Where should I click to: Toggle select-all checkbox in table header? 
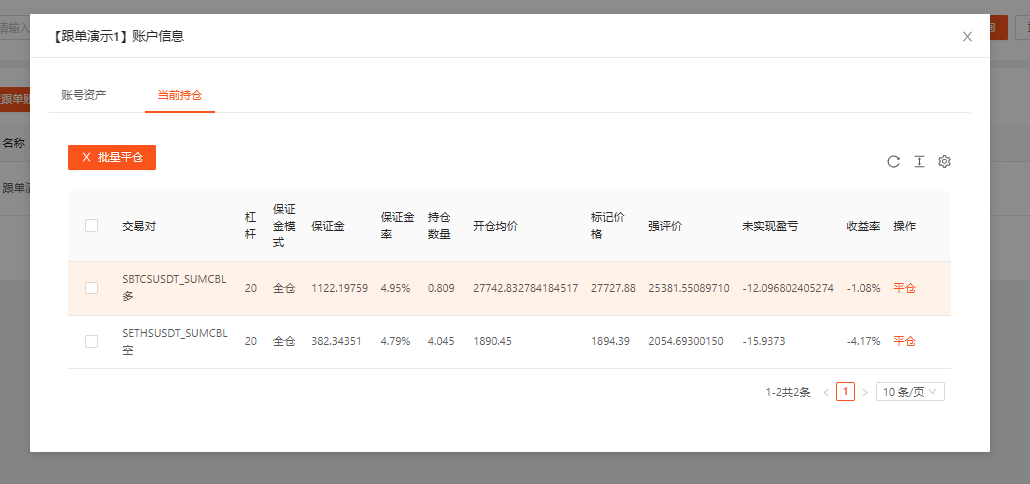pos(91,226)
